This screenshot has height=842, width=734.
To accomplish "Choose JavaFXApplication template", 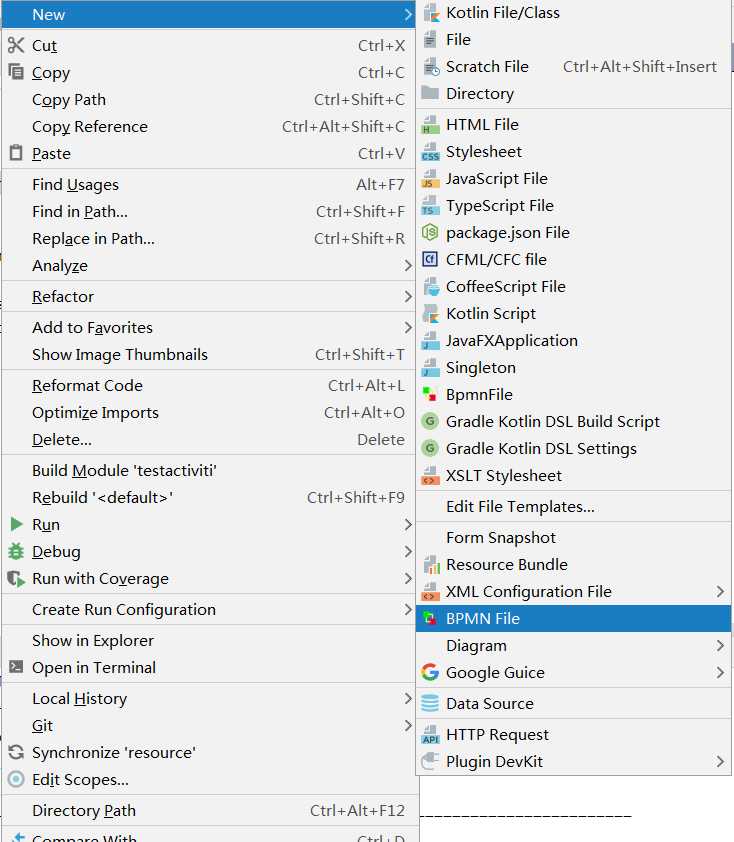I will [x=573, y=340].
